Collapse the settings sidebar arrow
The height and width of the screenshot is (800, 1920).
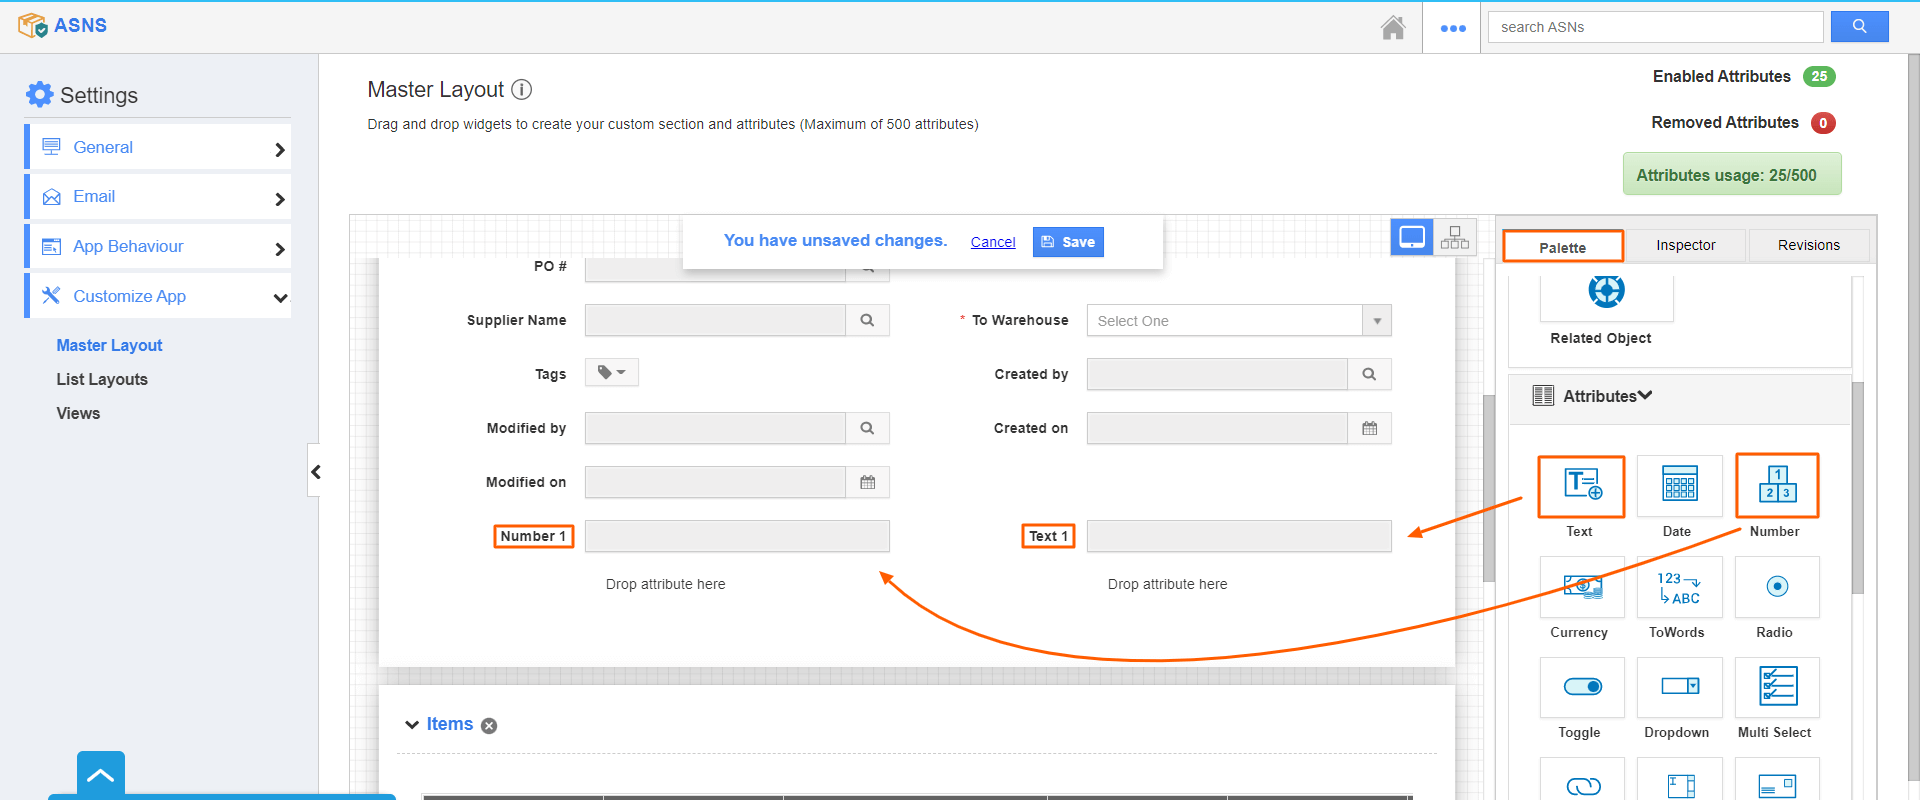(315, 471)
